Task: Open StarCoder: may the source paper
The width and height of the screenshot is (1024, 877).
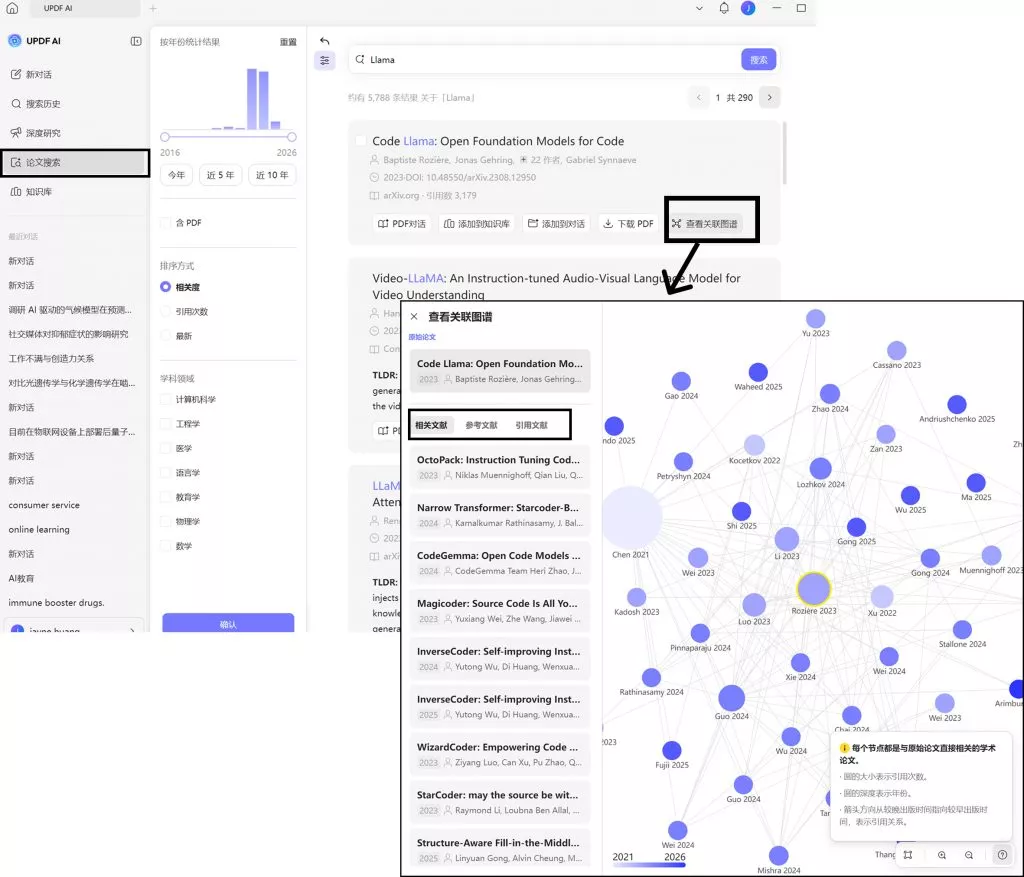Action: (x=500, y=801)
